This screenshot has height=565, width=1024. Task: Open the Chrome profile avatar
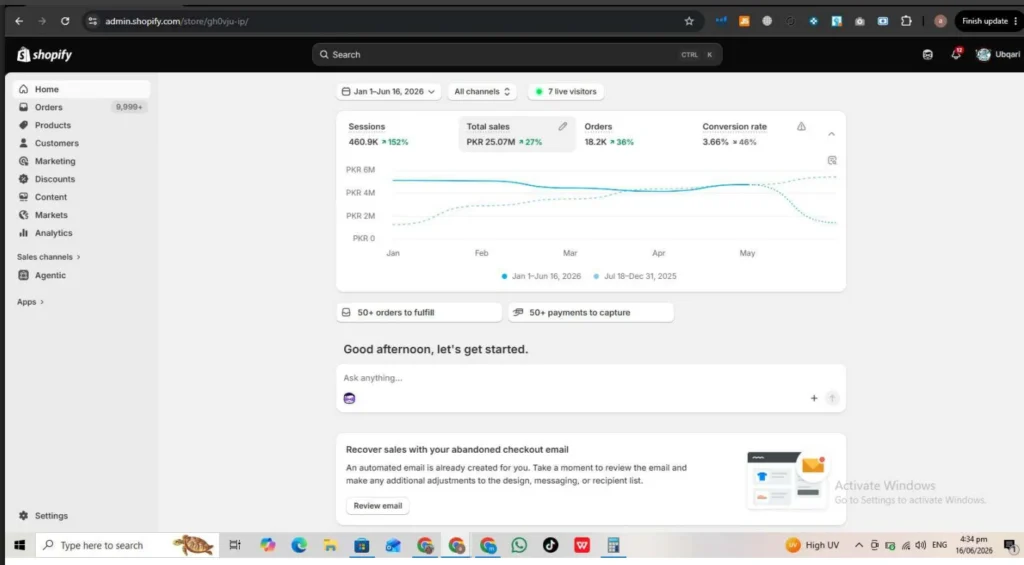click(940, 21)
